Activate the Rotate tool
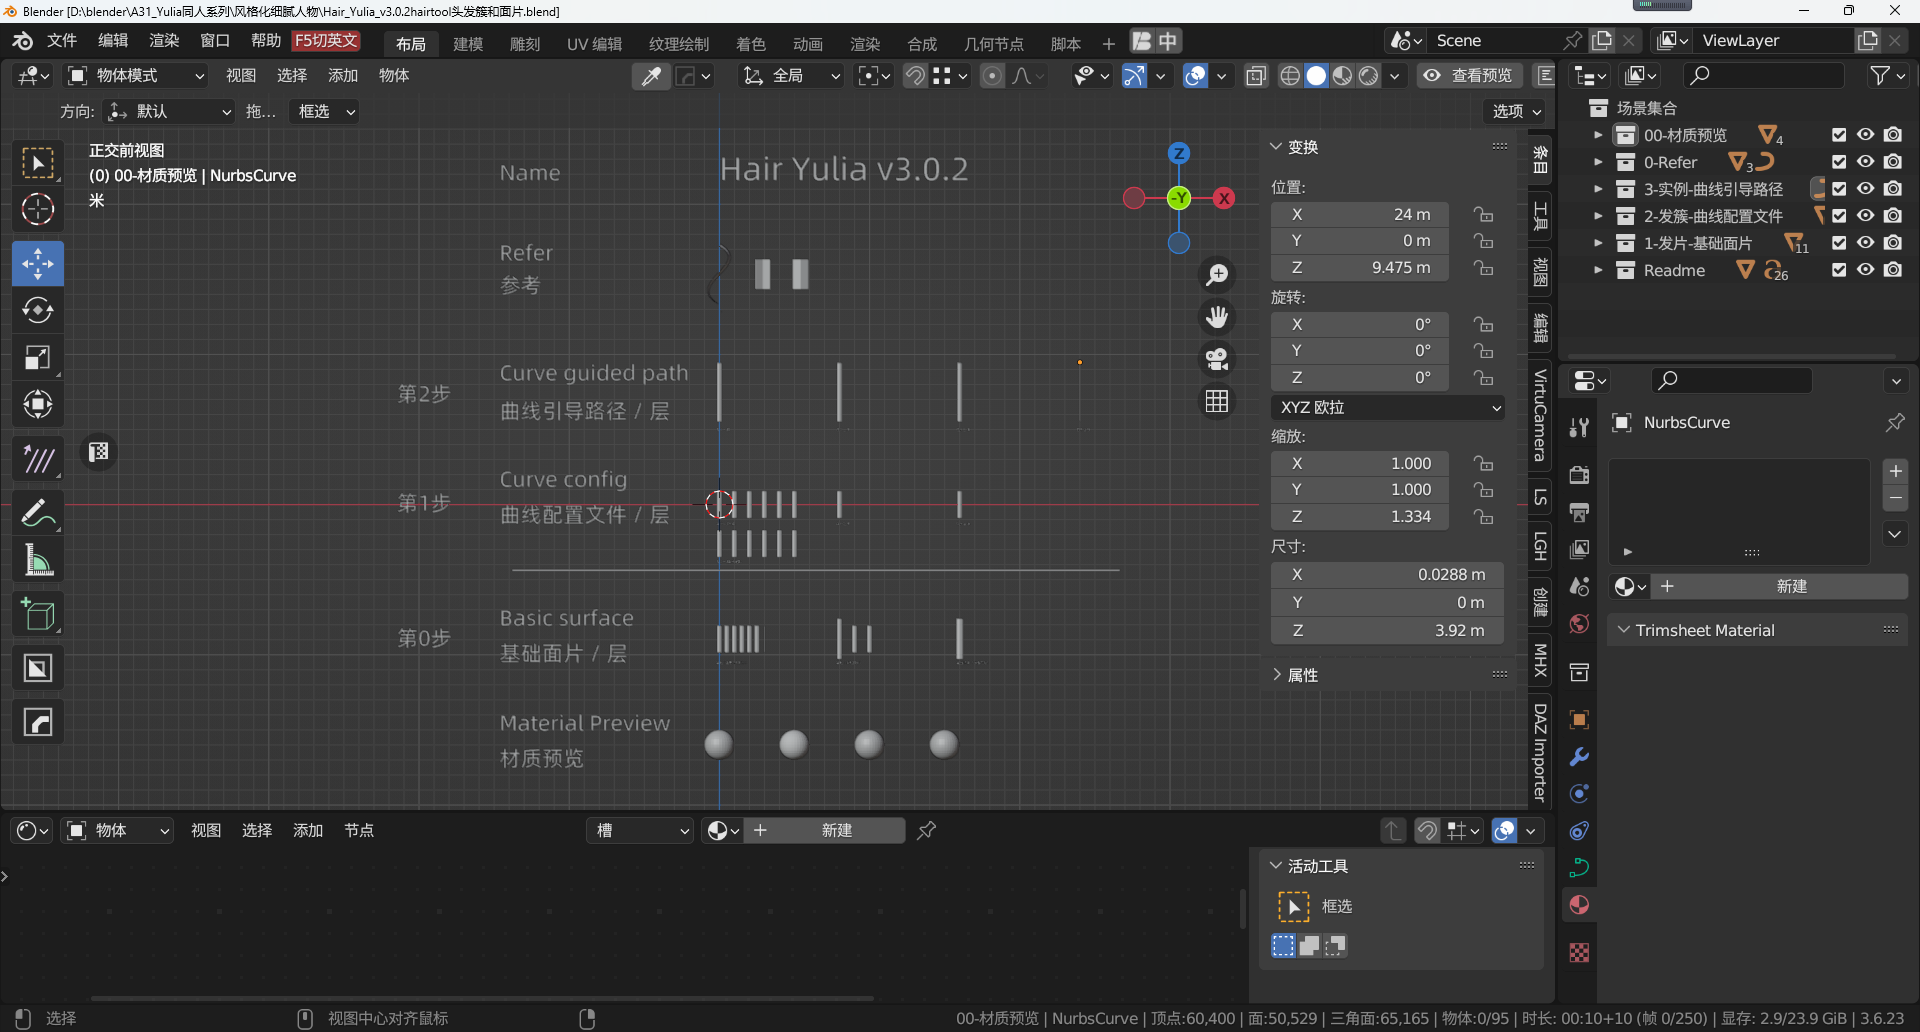1920x1032 pixels. (x=38, y=311)
